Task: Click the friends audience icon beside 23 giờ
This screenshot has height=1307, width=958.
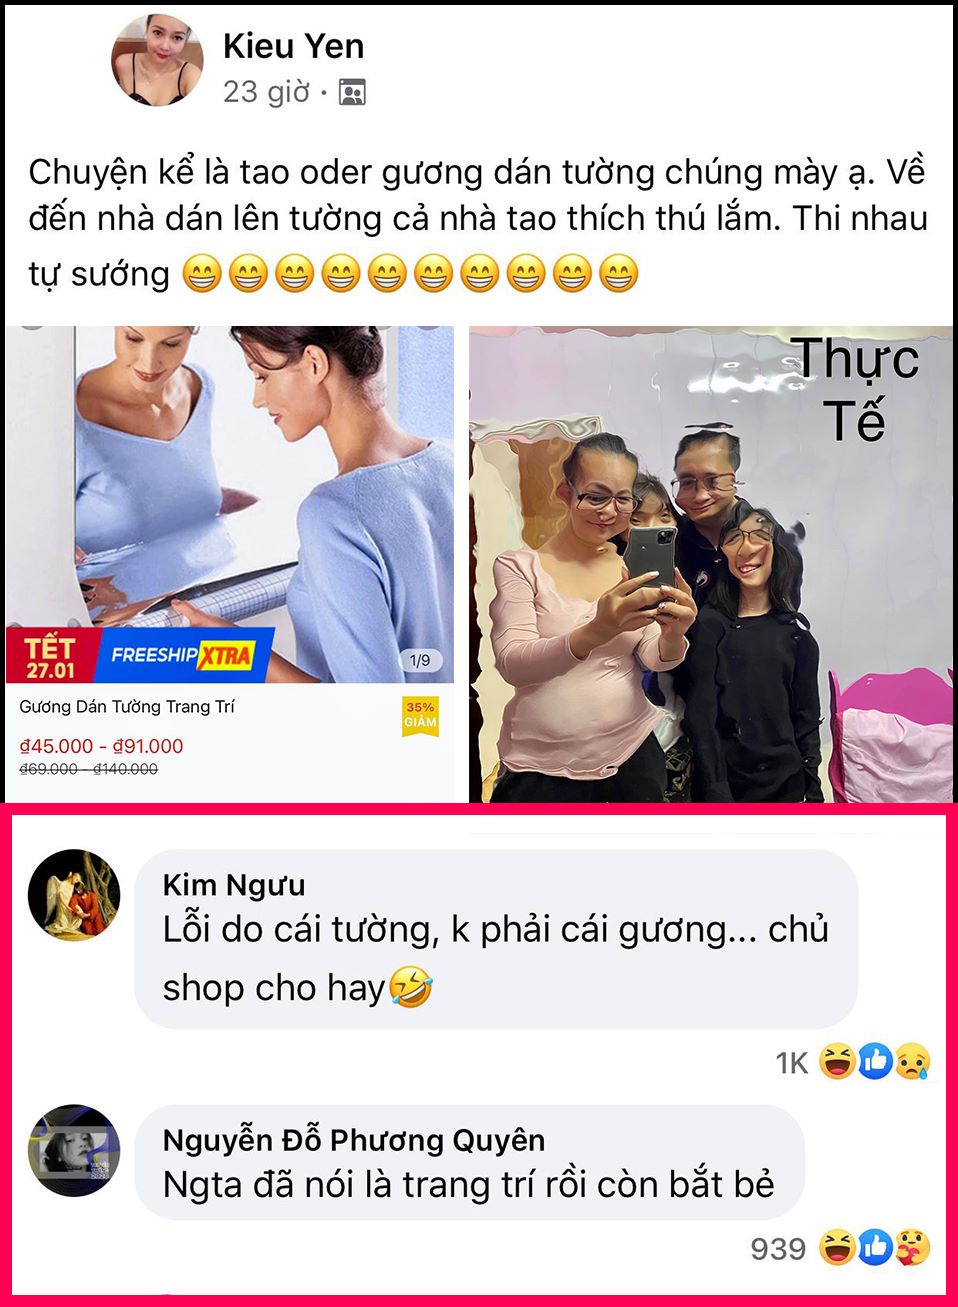Action: click(x=352, y=92)
